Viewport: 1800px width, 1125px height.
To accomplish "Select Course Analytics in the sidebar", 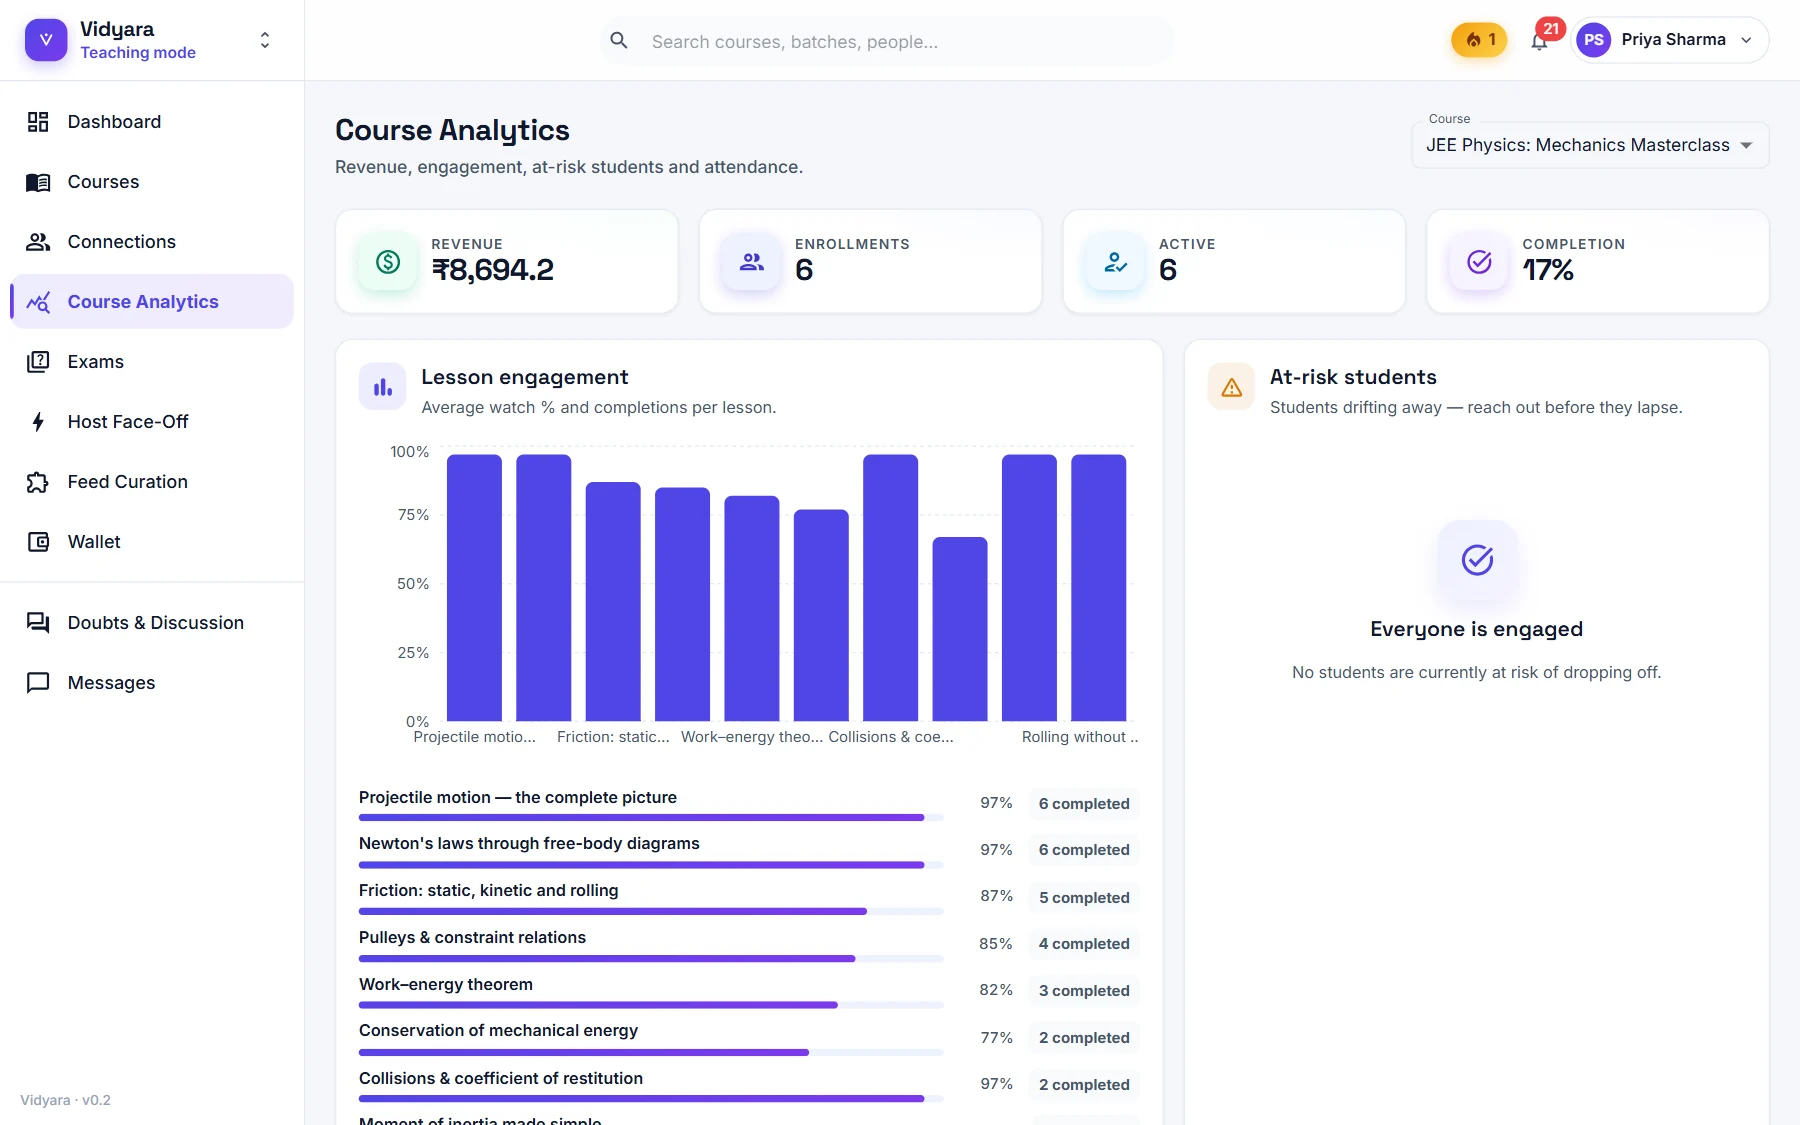I will (152, 302).
